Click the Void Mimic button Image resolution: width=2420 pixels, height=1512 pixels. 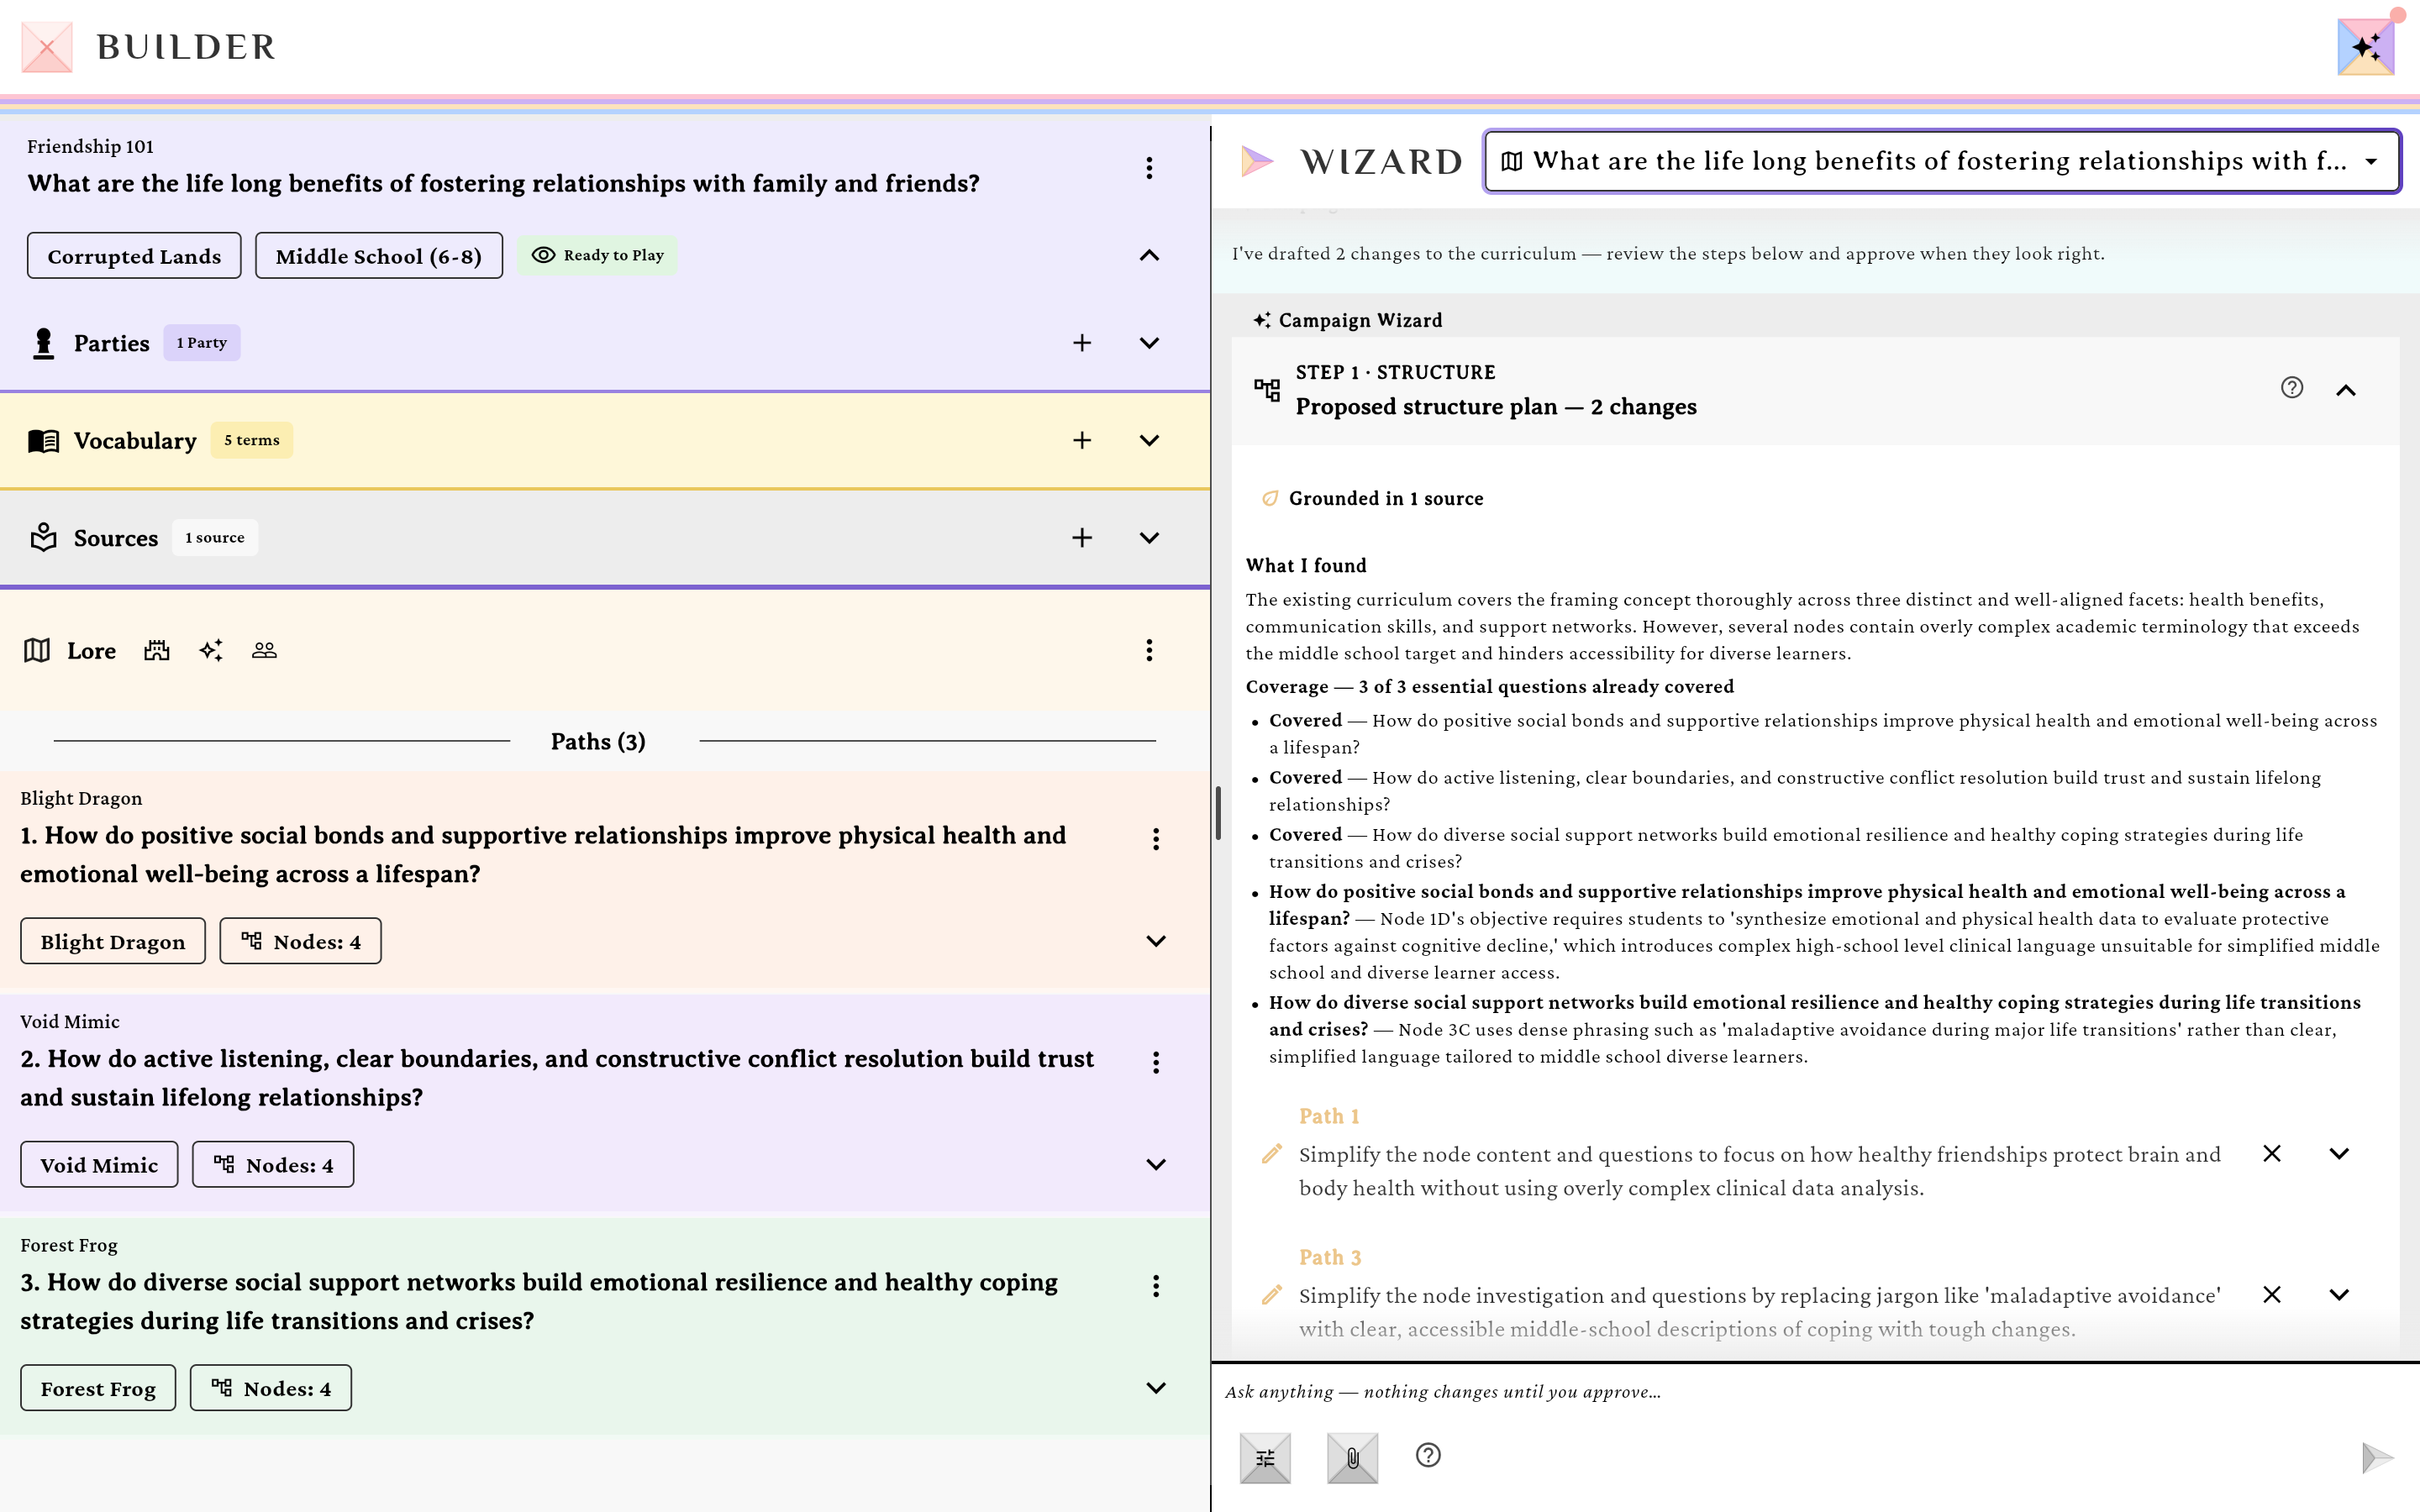click(99, 1165)
